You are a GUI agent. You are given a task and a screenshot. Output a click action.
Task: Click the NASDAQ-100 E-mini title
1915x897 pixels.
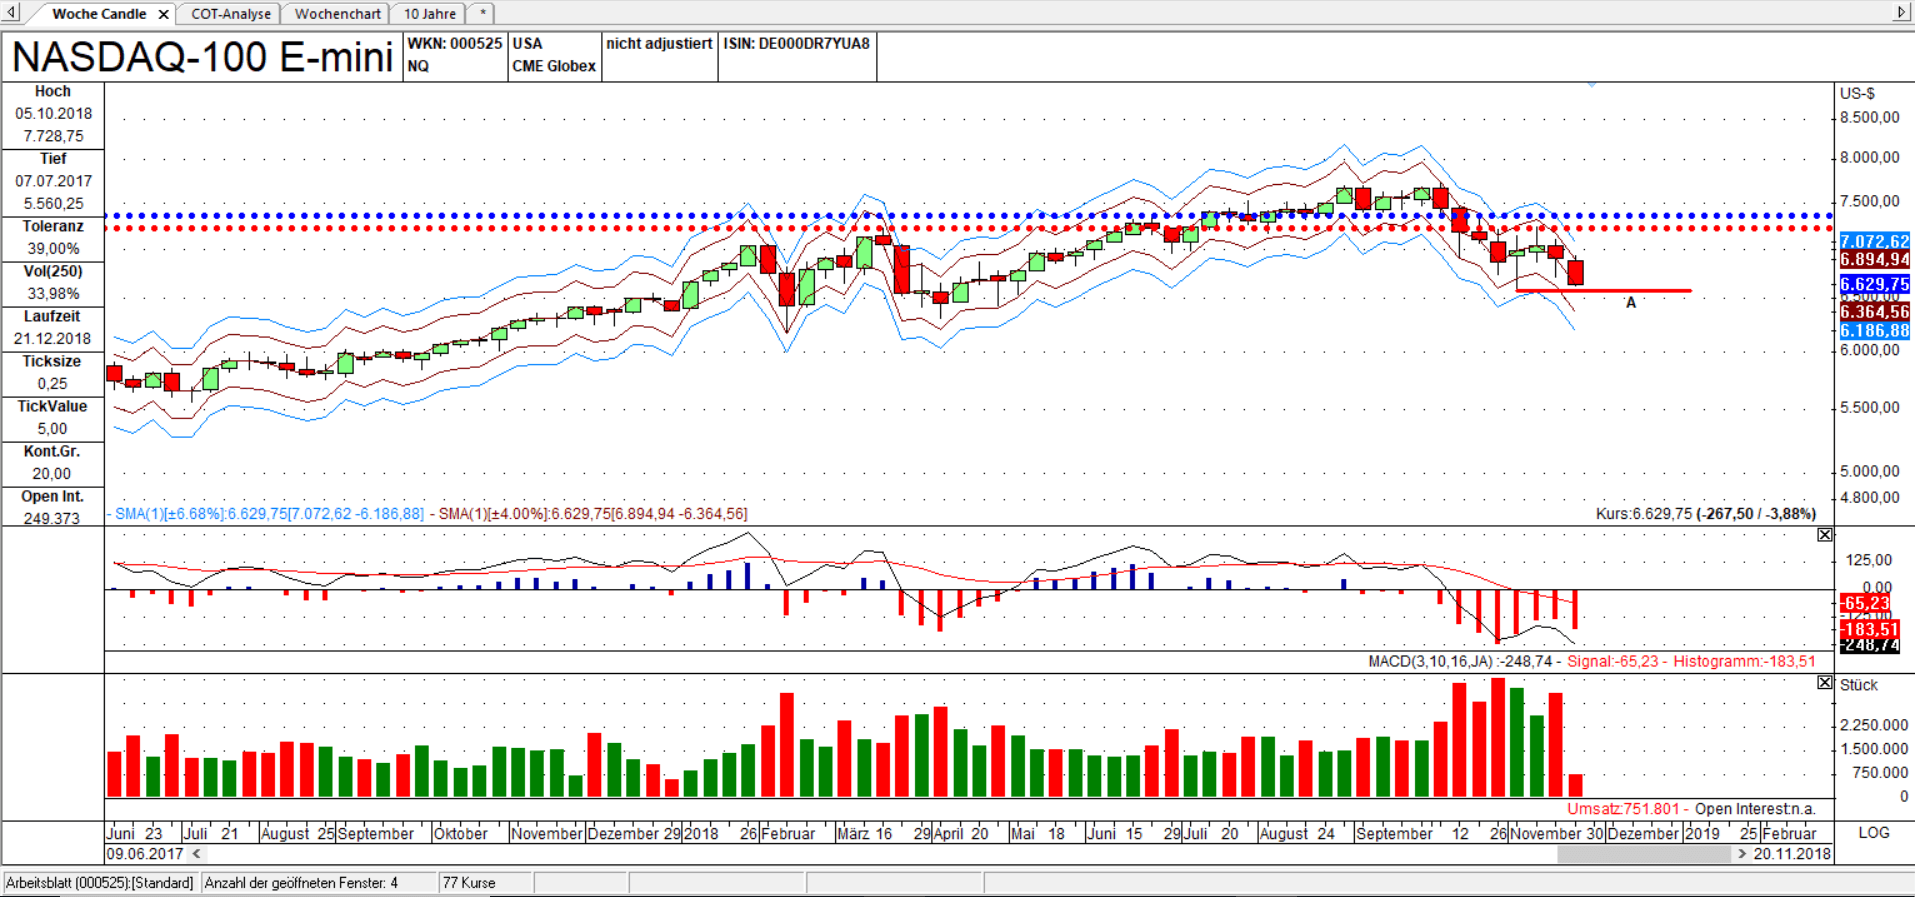(203, 57)
